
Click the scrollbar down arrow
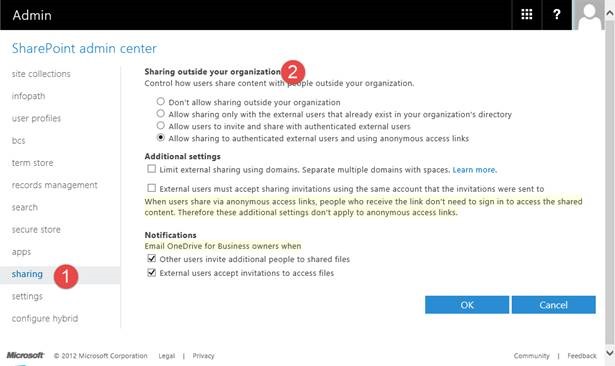coord(610,352)
